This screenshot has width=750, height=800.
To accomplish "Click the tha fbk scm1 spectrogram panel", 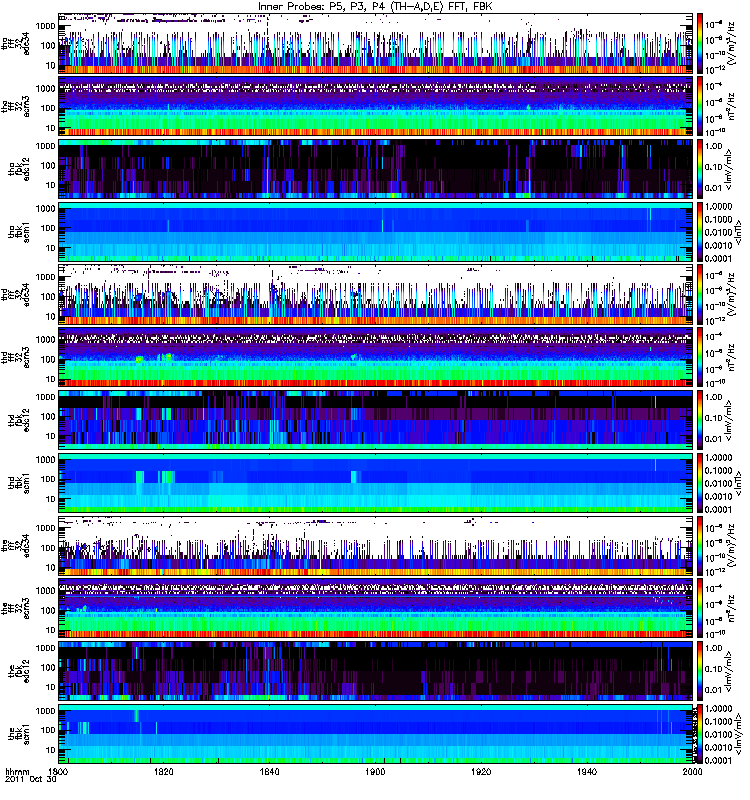I will tap(376, 232).
